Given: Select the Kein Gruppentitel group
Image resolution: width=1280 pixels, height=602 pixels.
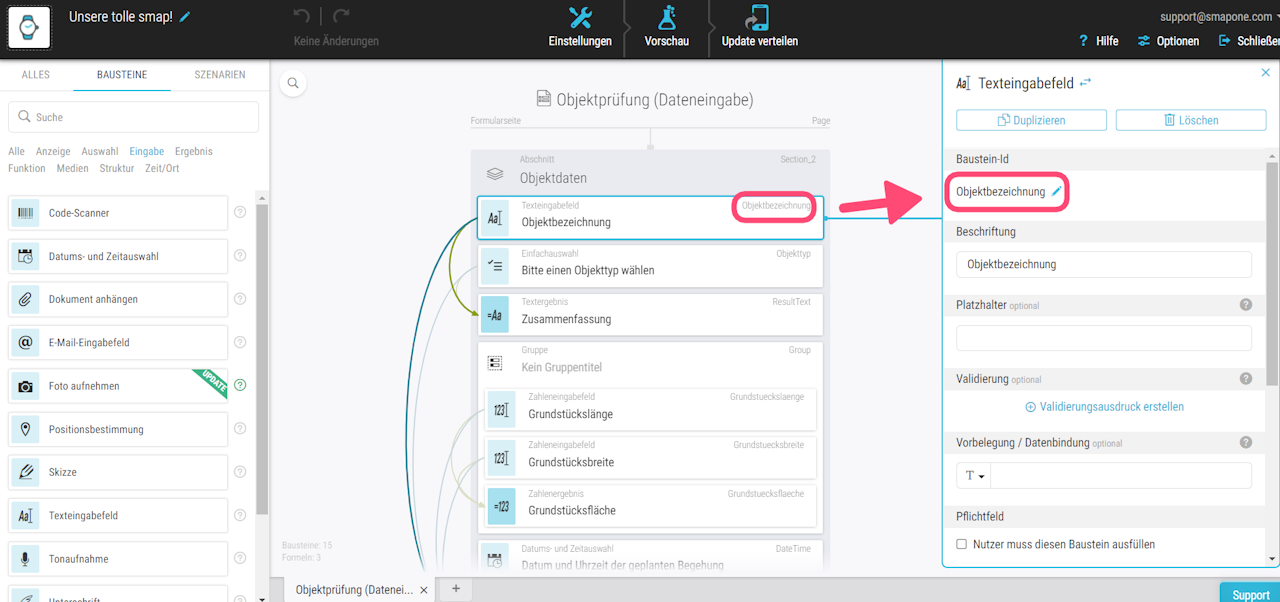Looking at the screenshot, I should [650, 362].
